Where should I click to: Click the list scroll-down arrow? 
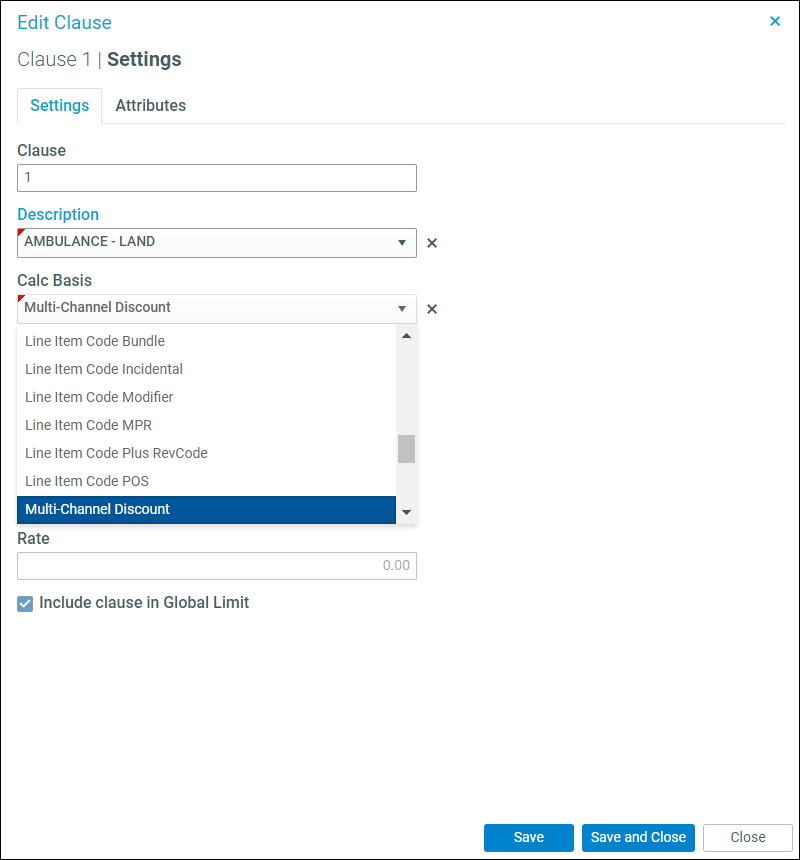coord(406,512)
